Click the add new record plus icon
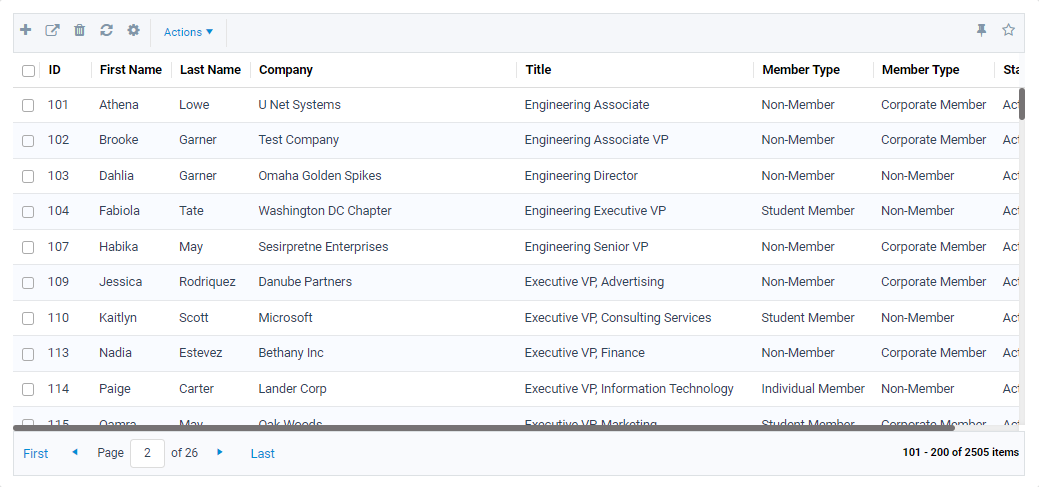This screenshot has height=487, width=1039. pyautogui.click(x=26, y=31)
